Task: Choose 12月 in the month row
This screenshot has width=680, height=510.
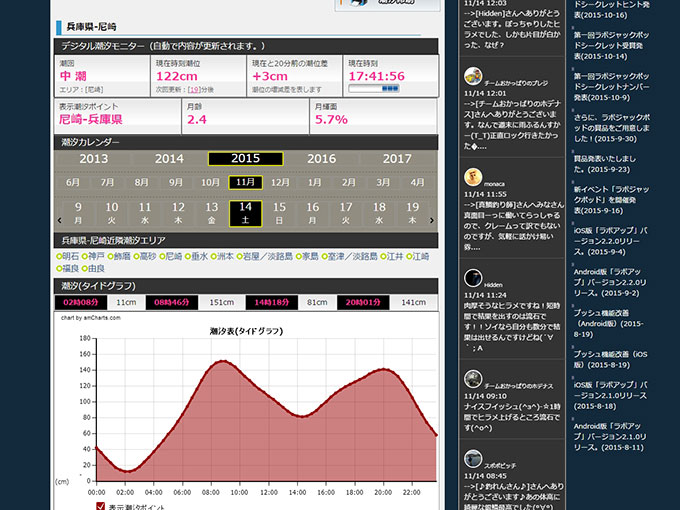Action: (280, 183)
